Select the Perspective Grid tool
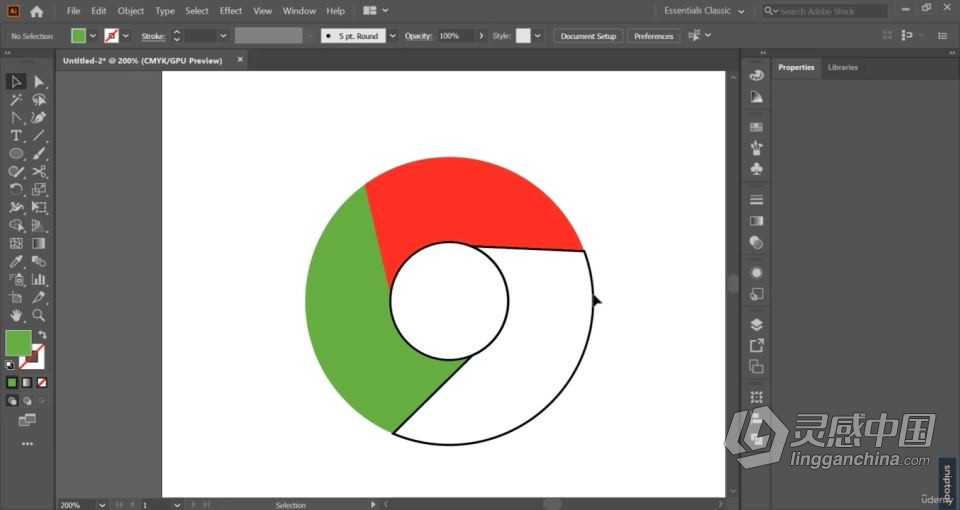 (x=39, y=225)
